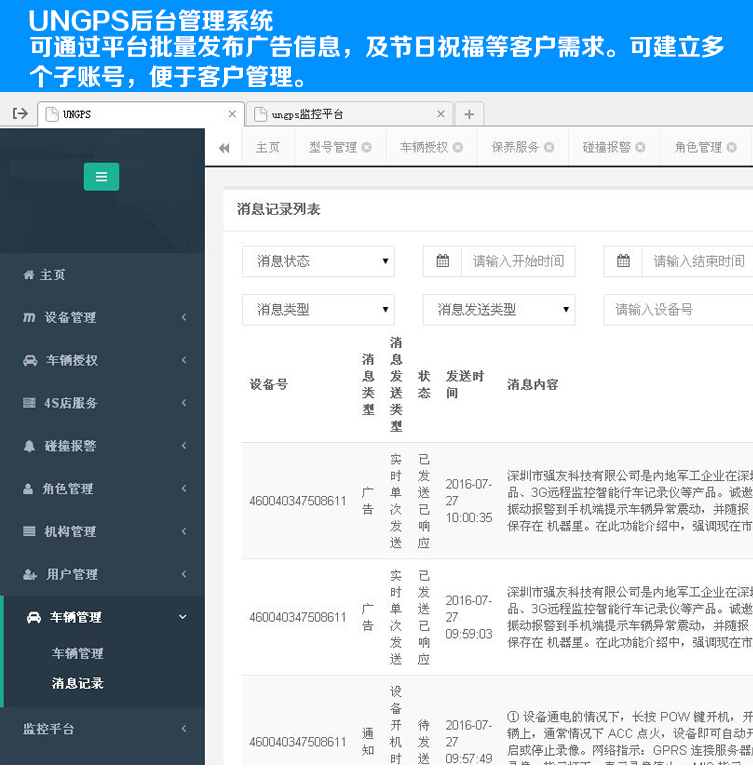
Task: Open the 车辆管理 submenu item
Action: pos(78,653)
